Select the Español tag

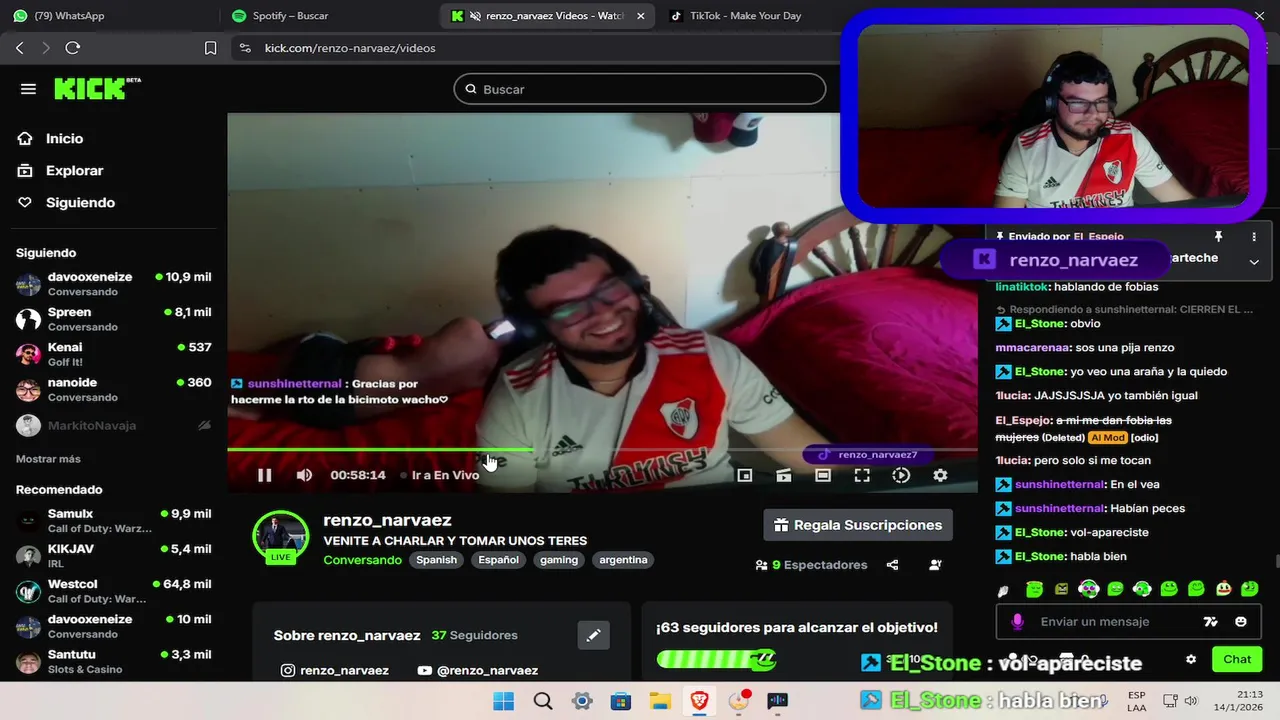(x=498, y=560)
